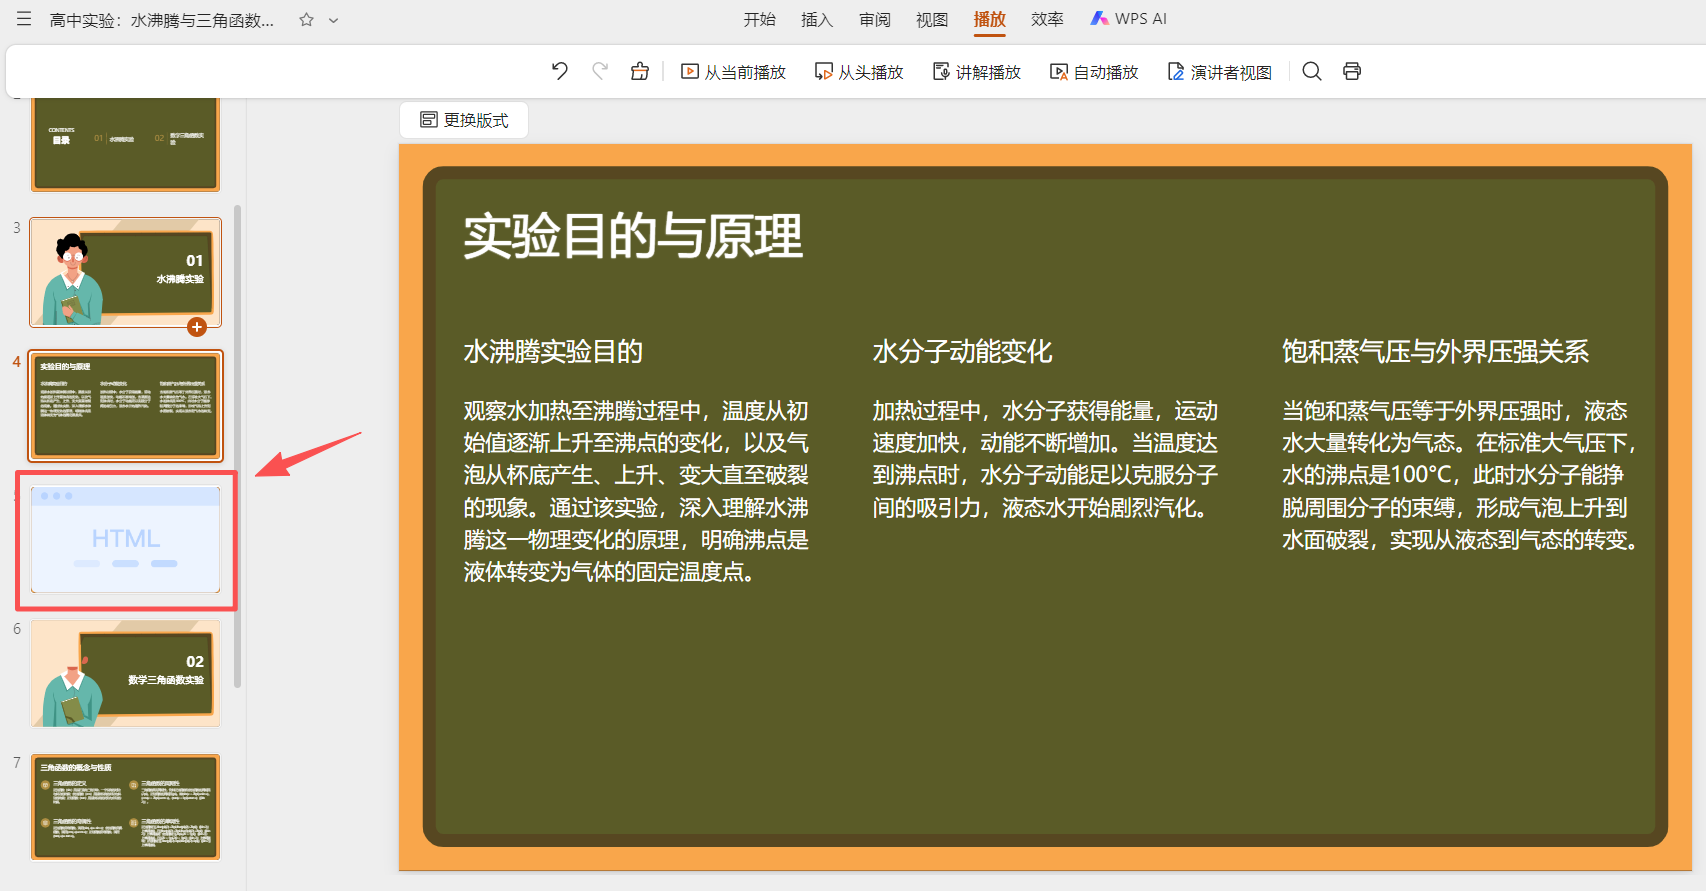Click the Undo icon

pos(560,71)
